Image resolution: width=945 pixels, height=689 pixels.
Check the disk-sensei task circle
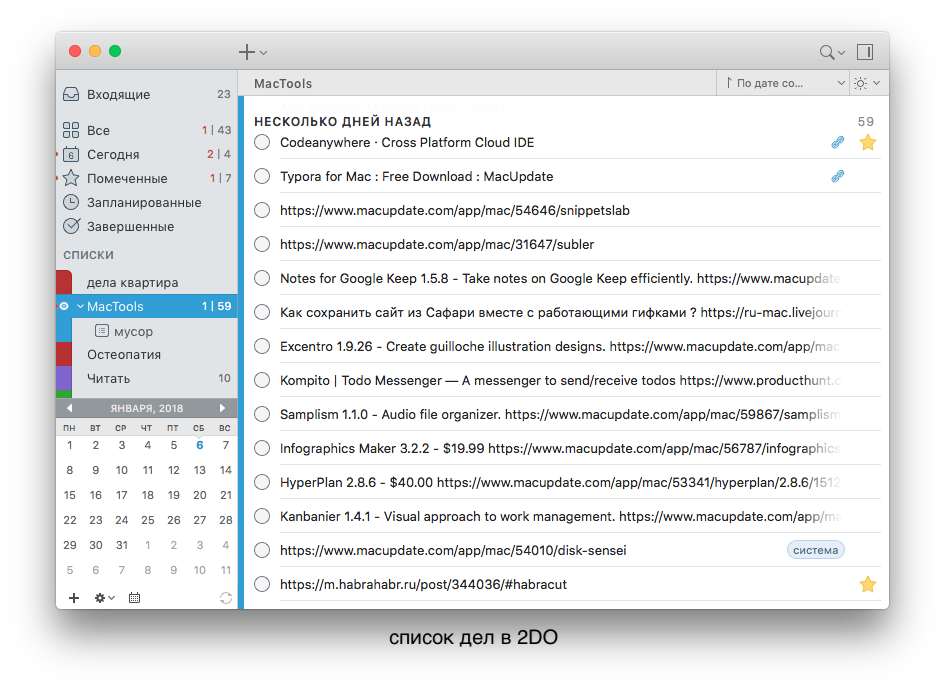coord(262,550)
